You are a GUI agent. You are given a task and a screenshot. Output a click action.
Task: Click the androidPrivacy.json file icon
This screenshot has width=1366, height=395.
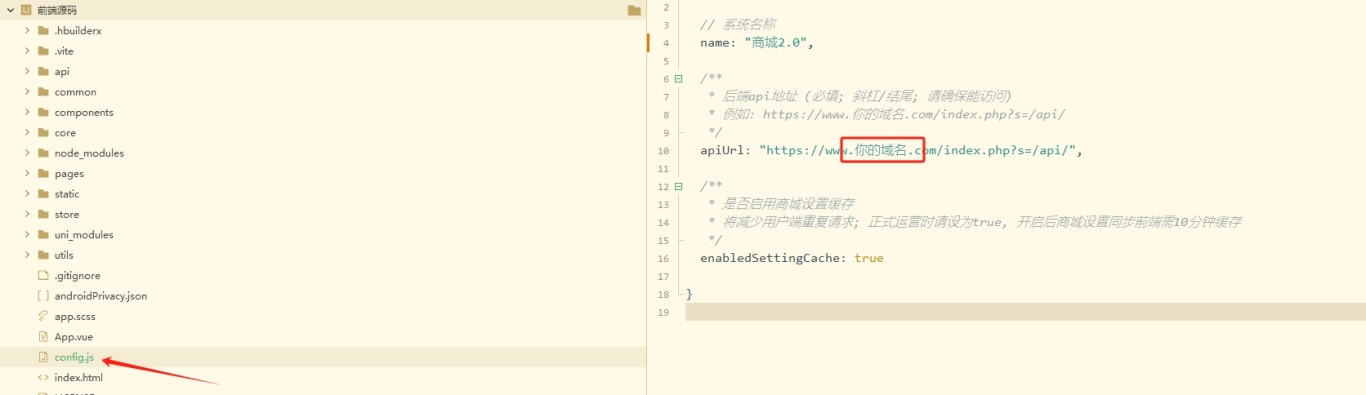[x=43, y=296]
